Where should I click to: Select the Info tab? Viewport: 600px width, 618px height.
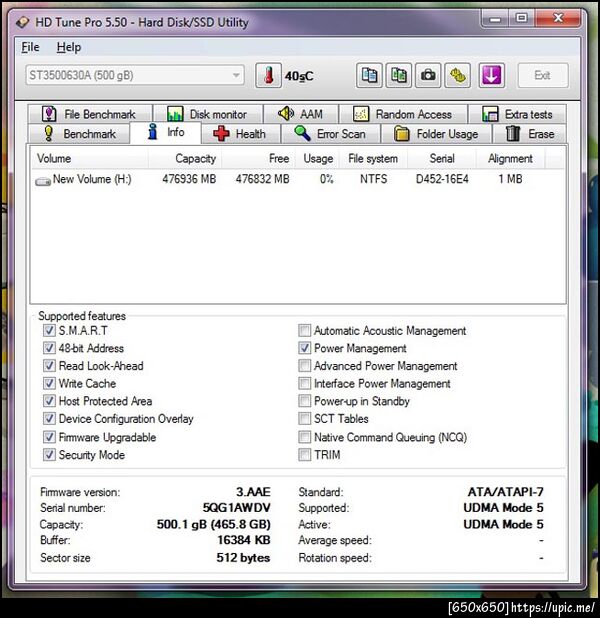coord(166,132)
